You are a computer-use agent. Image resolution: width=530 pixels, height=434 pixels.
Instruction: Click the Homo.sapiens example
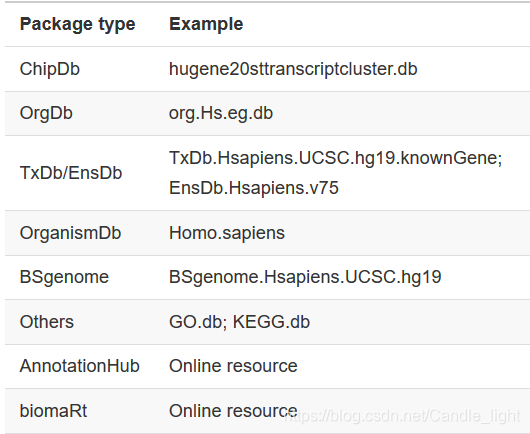pos(227,233)
